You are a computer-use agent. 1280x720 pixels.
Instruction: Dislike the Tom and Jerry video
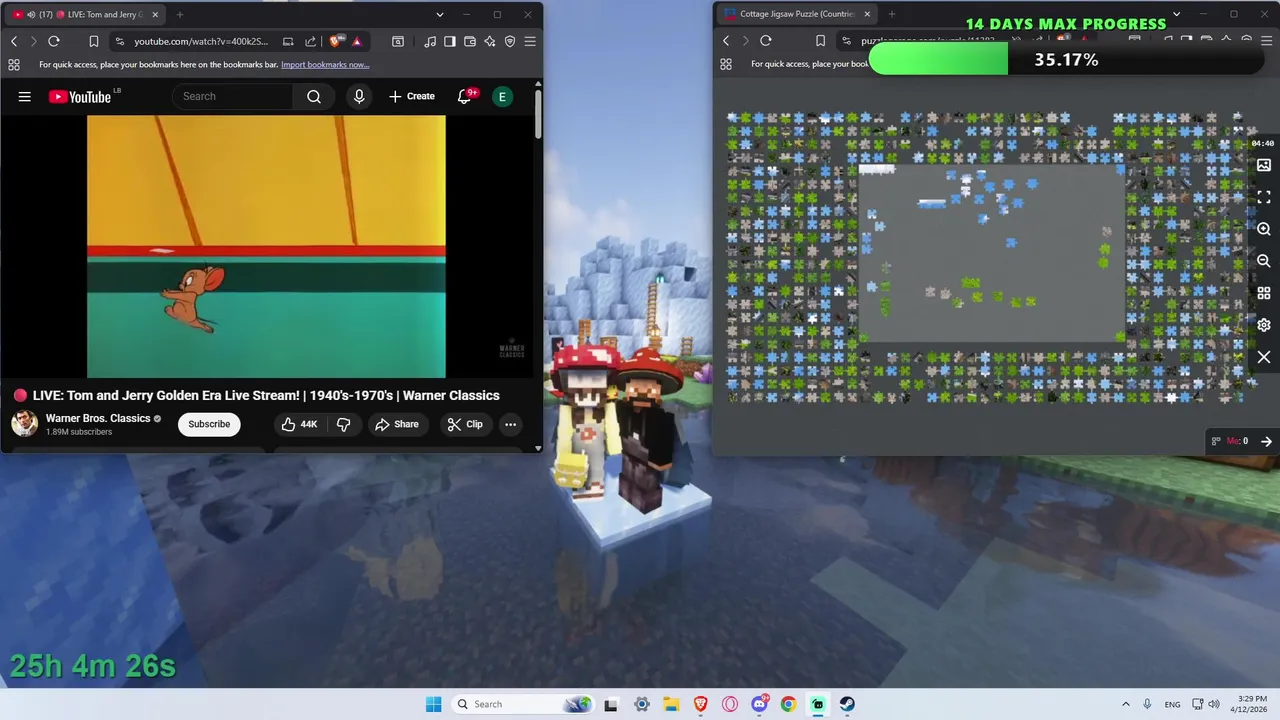[x=343, y=424]
